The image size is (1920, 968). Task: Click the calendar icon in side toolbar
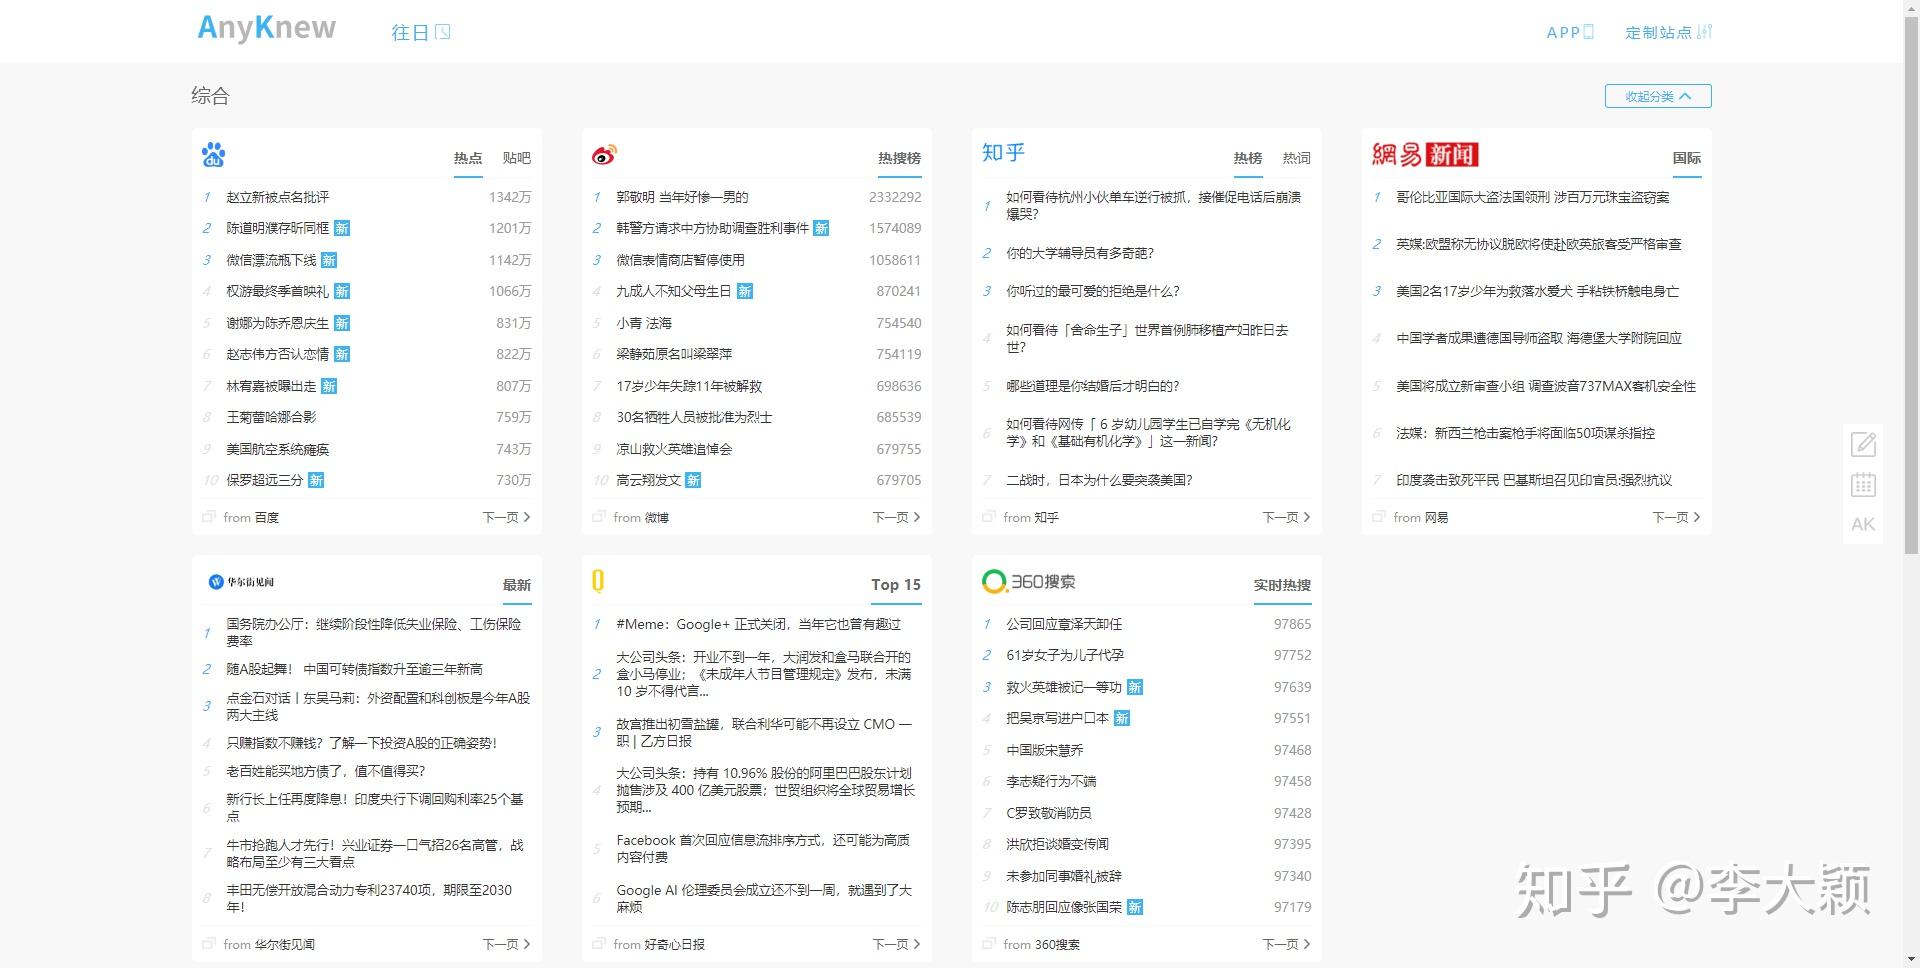1863,485
